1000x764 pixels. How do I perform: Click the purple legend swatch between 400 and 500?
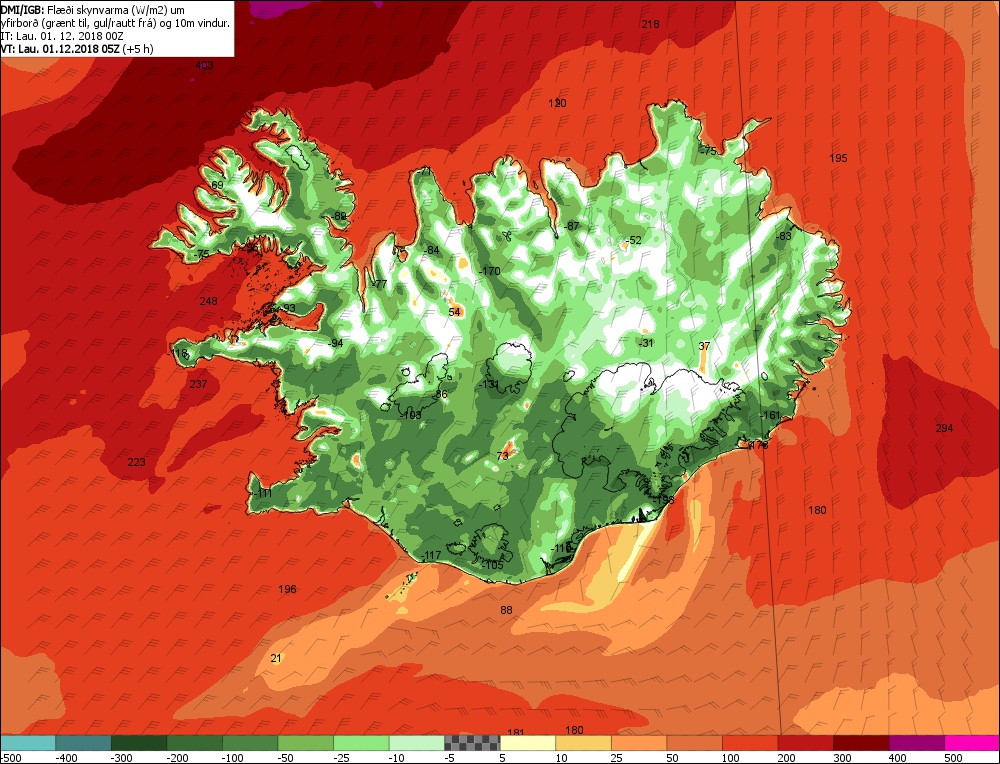(916, 743)
